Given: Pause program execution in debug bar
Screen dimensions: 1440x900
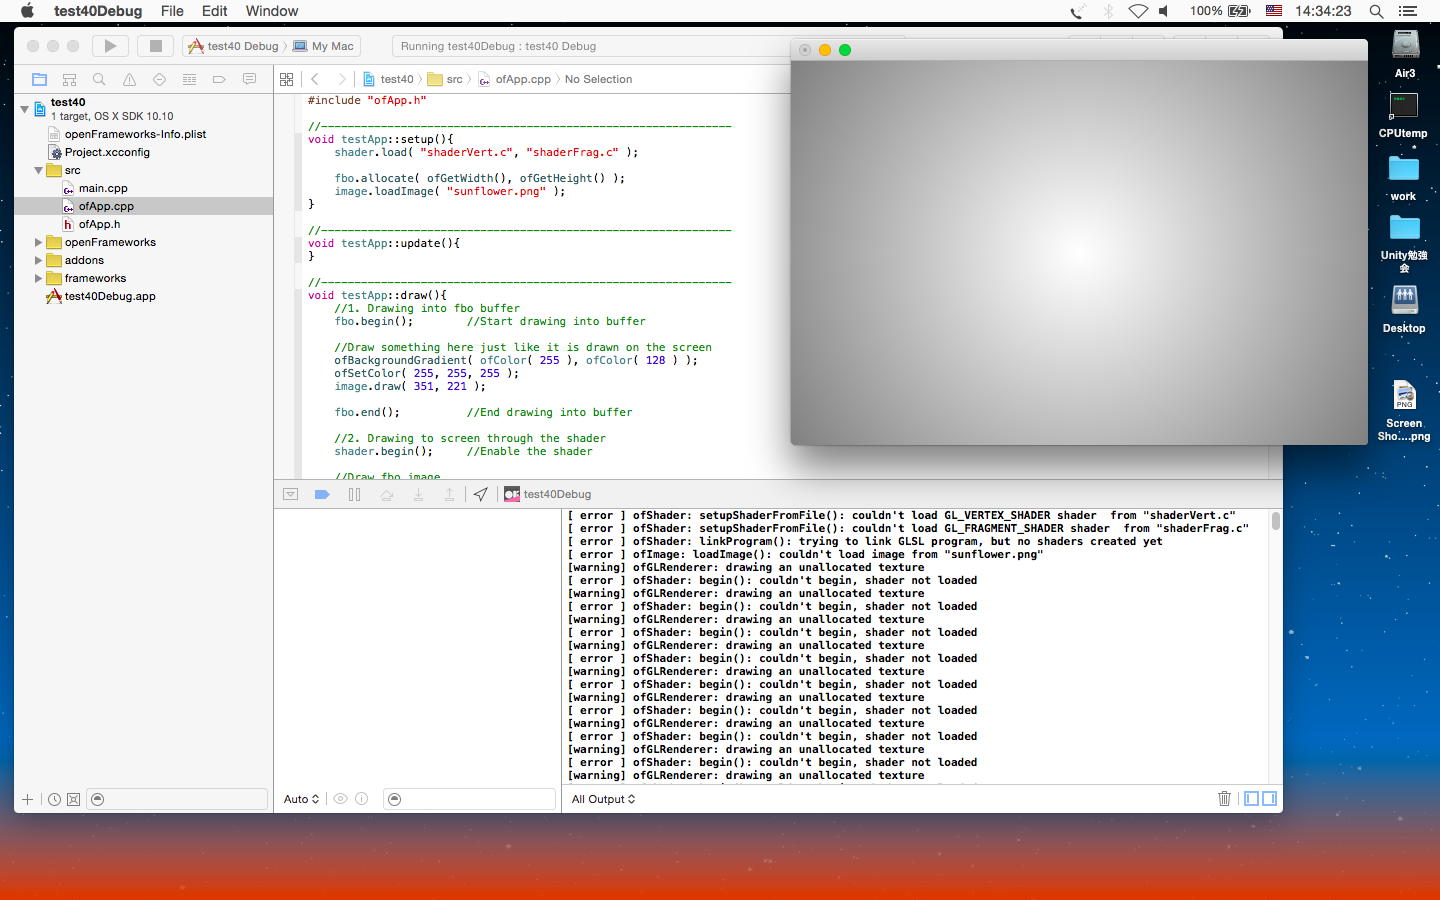Looking at the screenshot, I should click(x=354, y=494).
